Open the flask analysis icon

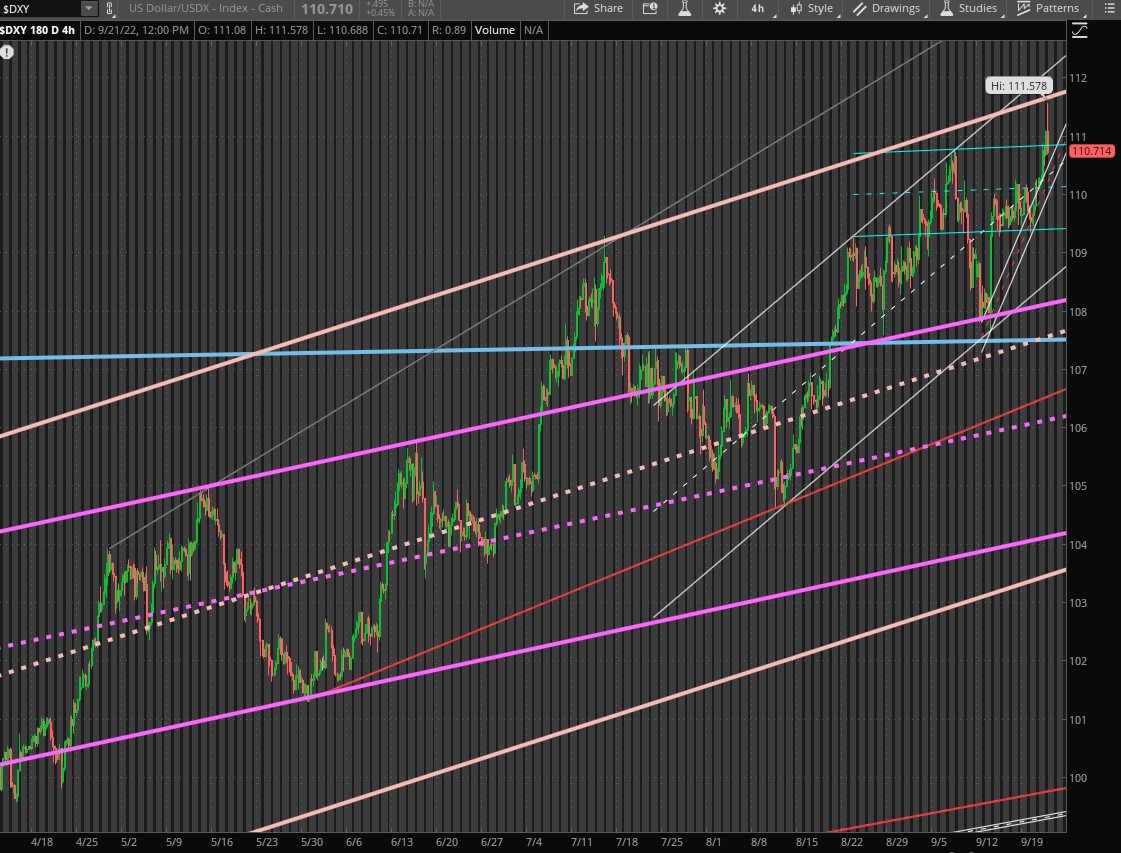(x=684, y=9)
